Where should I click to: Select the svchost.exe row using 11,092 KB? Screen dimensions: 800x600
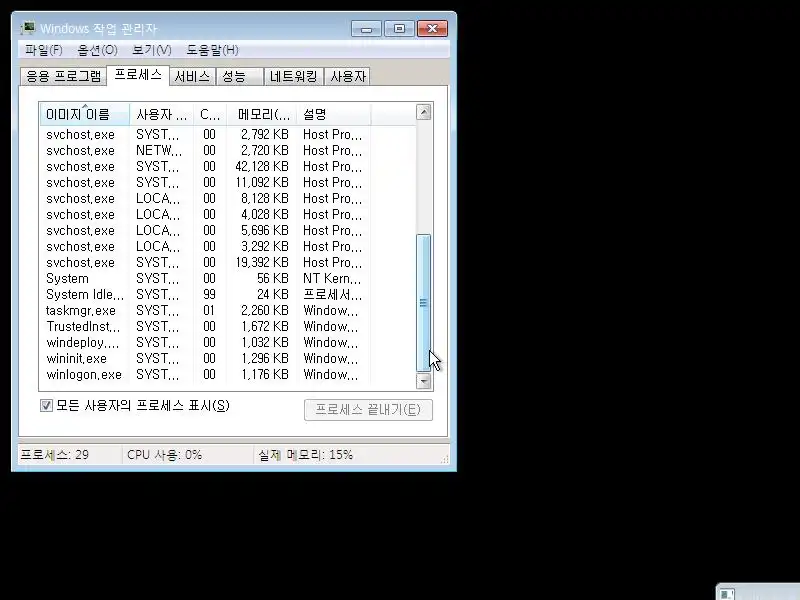click(x=205, y=182)
